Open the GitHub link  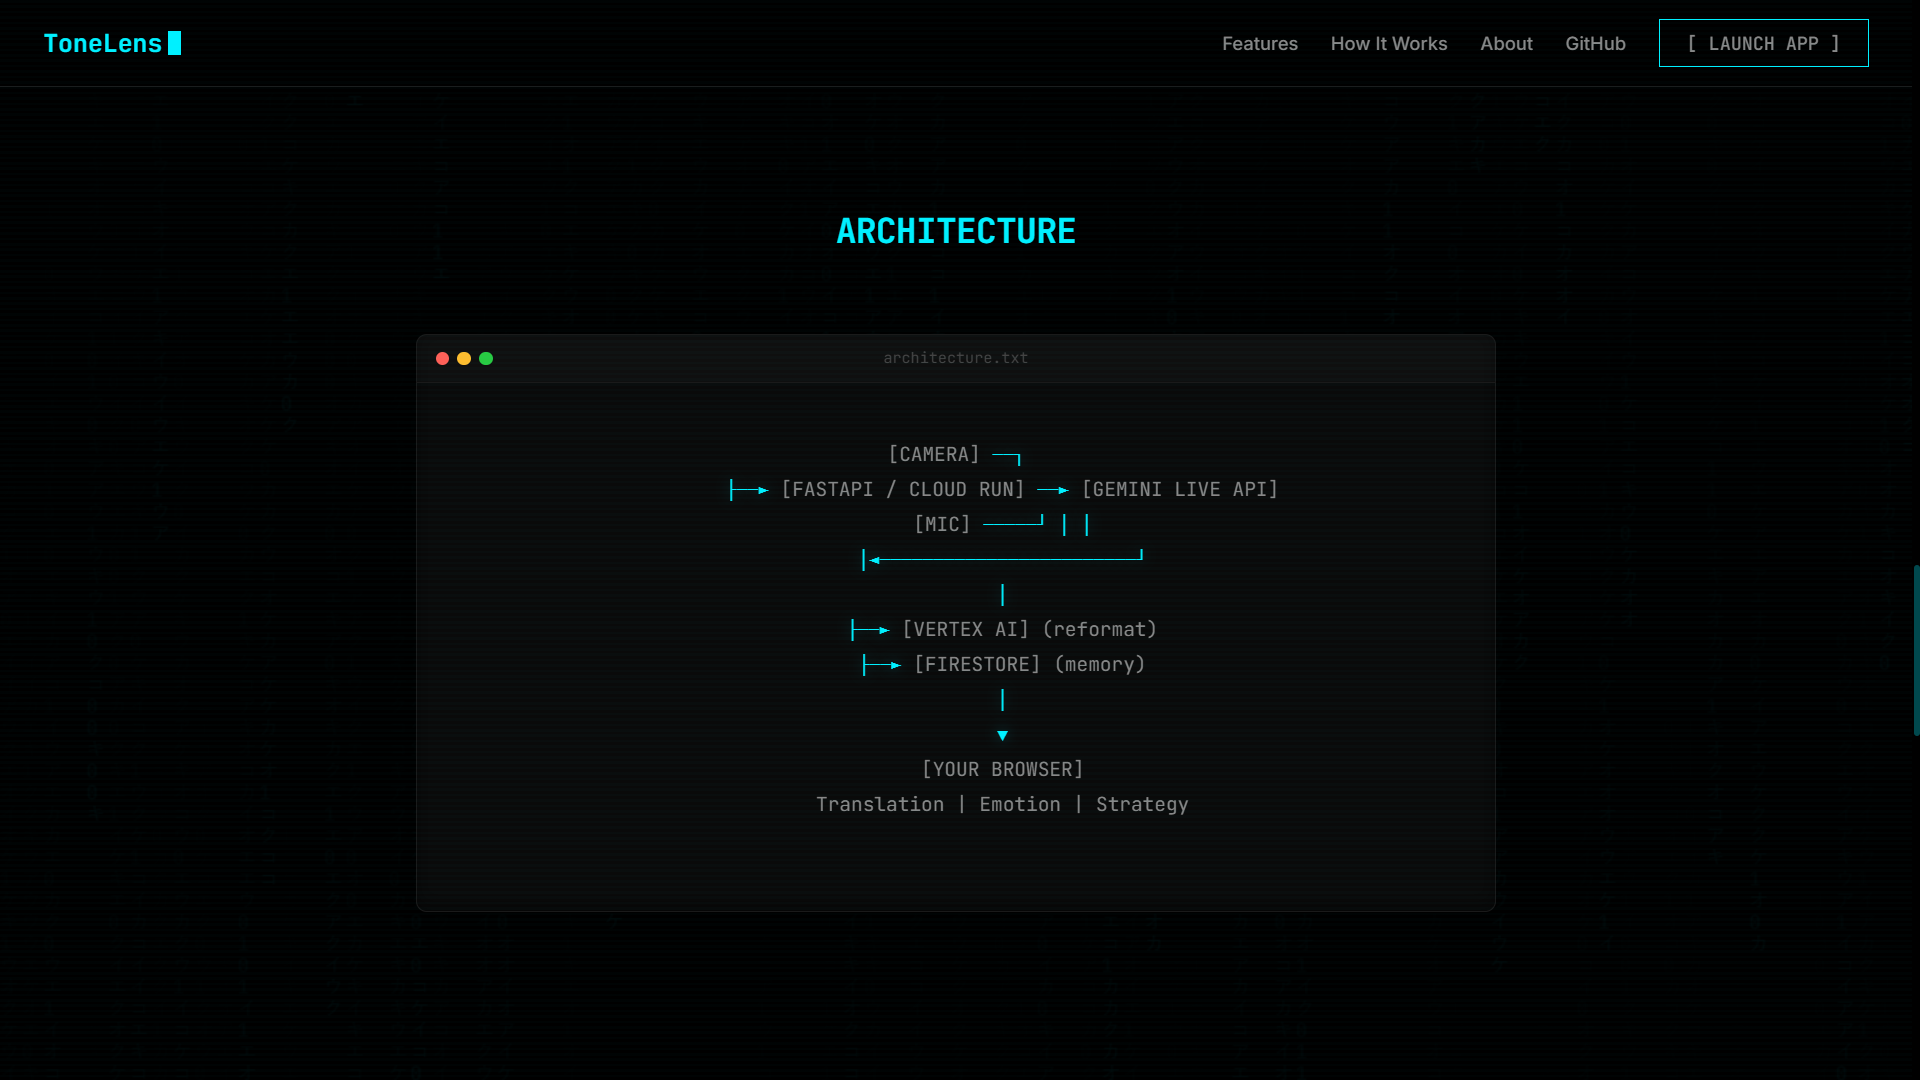pos(1595,43)
